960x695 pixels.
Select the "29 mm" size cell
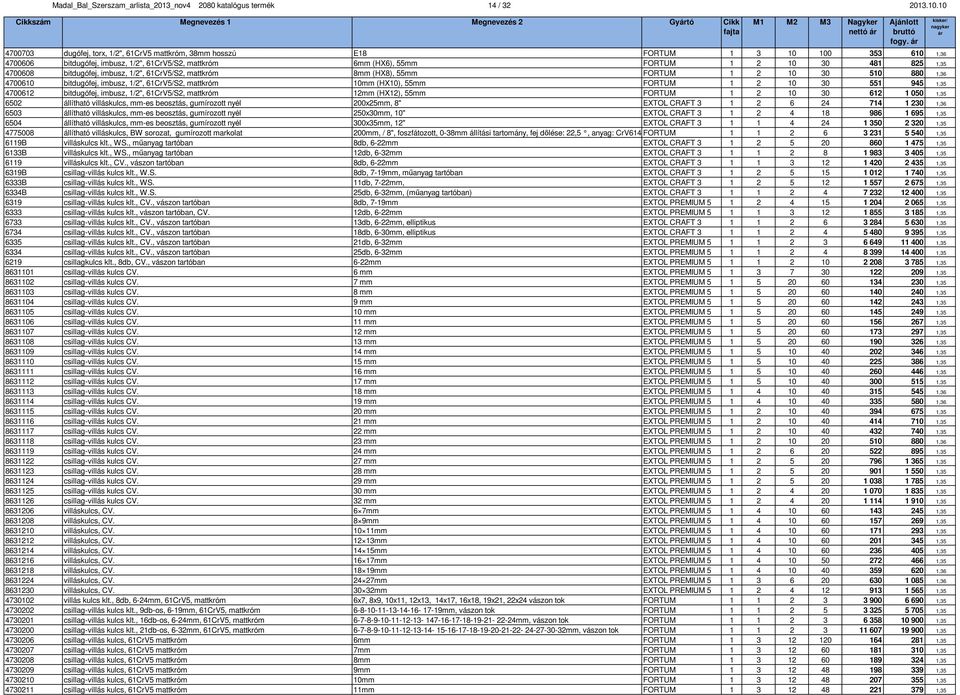click(365, 481)
